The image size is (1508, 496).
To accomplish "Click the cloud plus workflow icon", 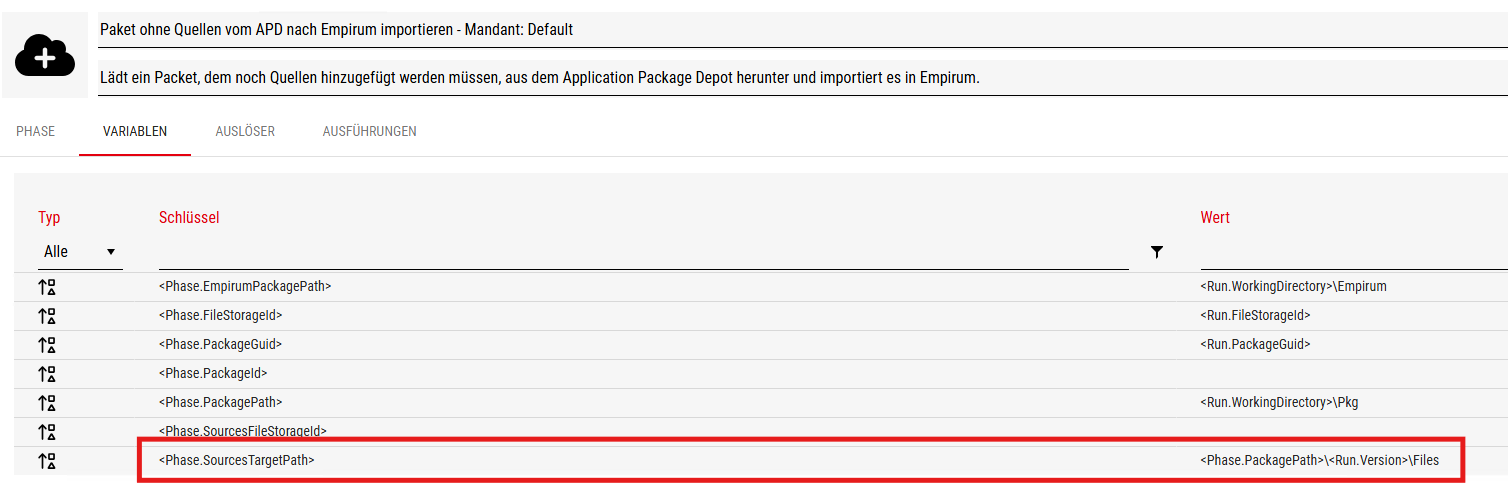I will pos(45,56).
